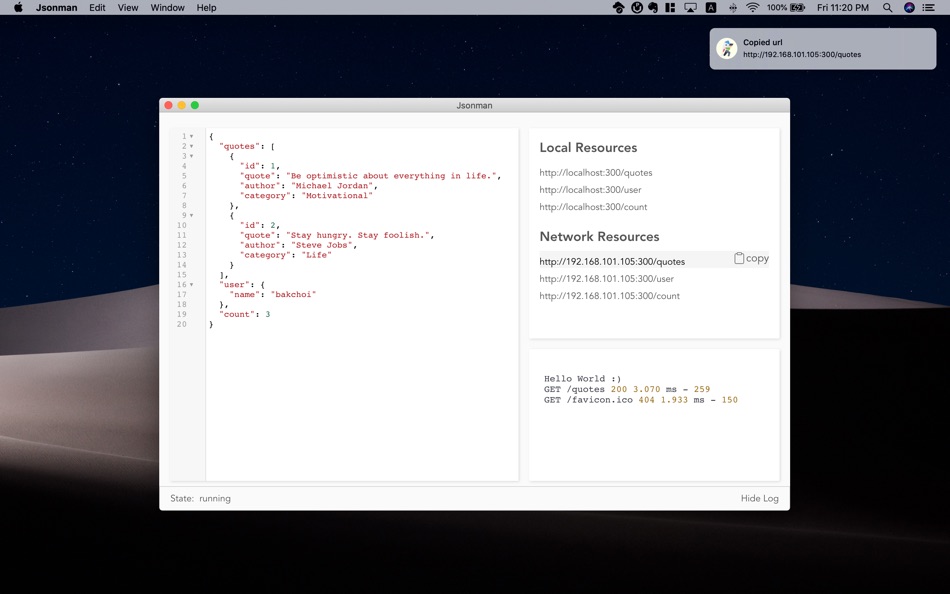Click Hide Log in the status bar
This screenshot has height=594, width=950.
pyautogui.click(x=759, y=498)
